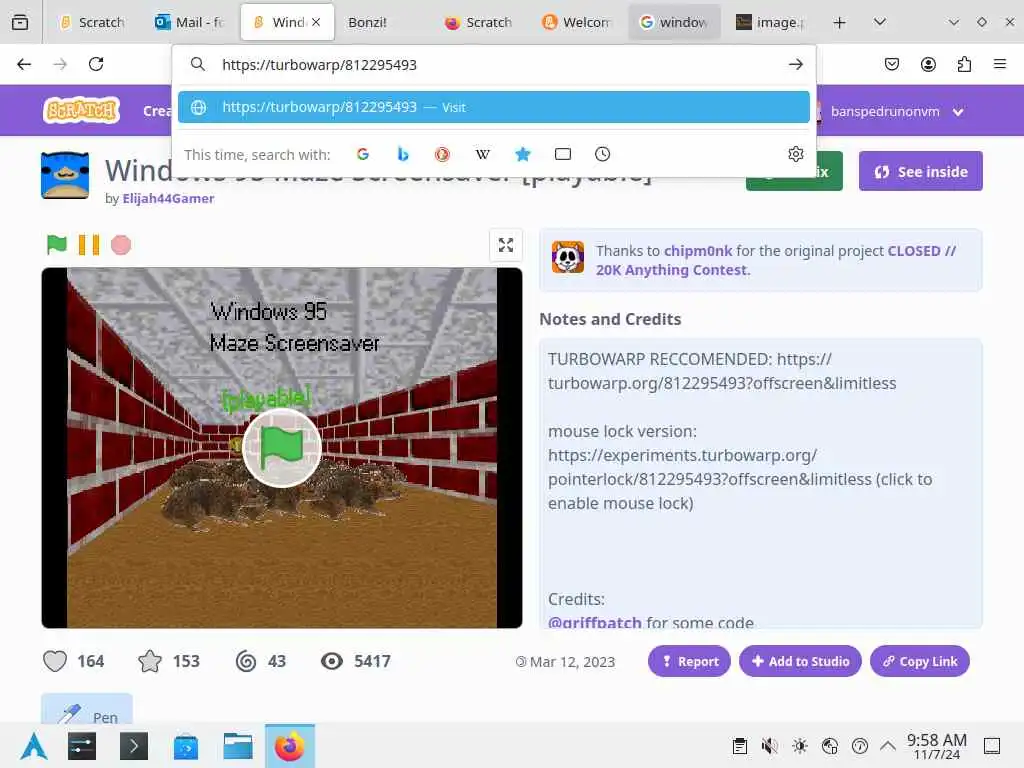1024x768 pixels.
Task: Search bookmarks with the star icon
Action: pos(522,154)
